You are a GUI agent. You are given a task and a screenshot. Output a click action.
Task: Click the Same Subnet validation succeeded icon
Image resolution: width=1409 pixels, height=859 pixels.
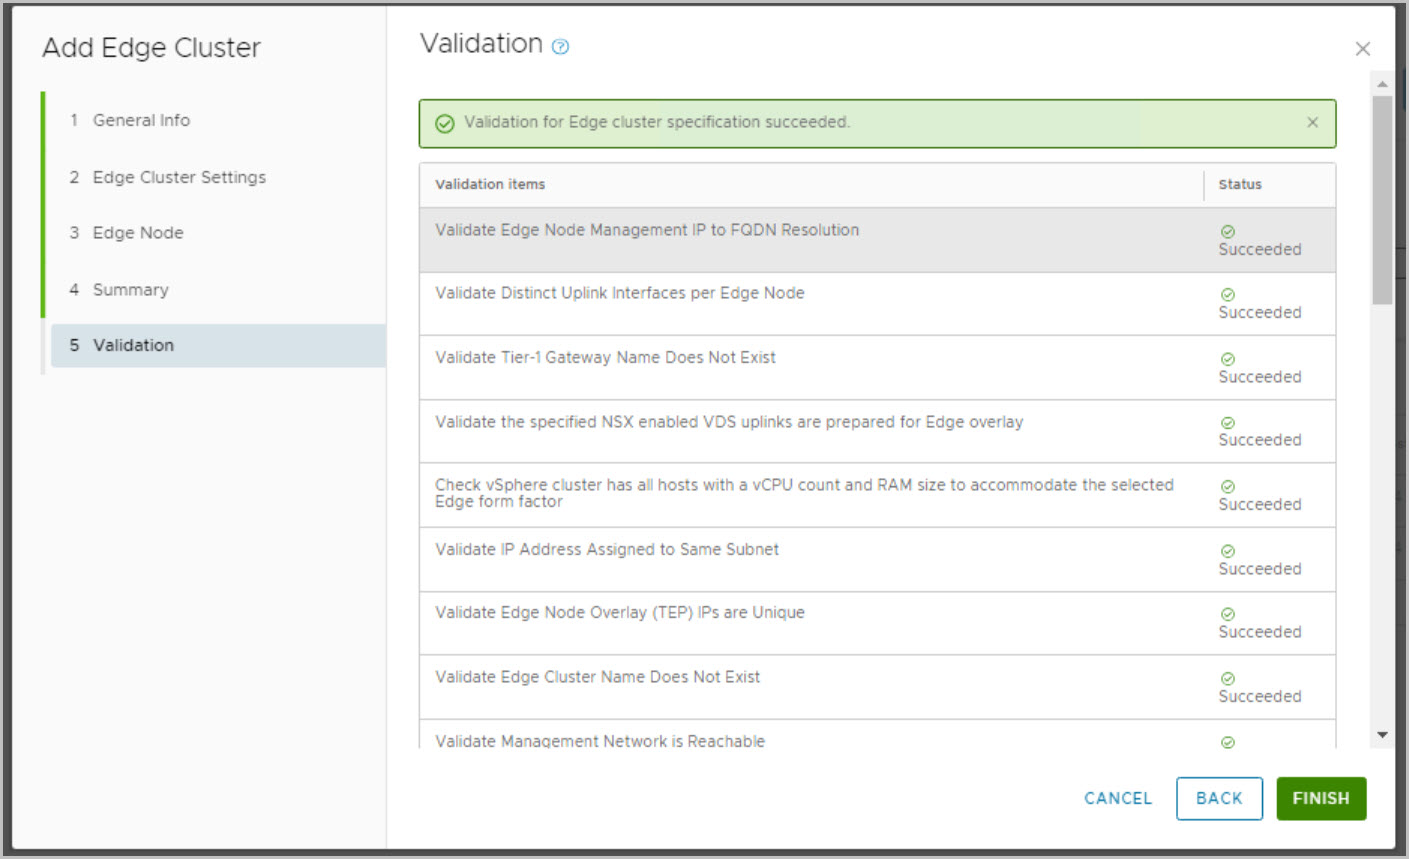coord(1228,551)
